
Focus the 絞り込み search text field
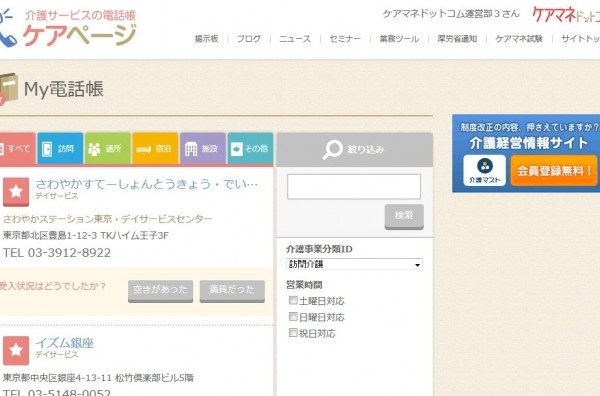[x=354, y=187]
